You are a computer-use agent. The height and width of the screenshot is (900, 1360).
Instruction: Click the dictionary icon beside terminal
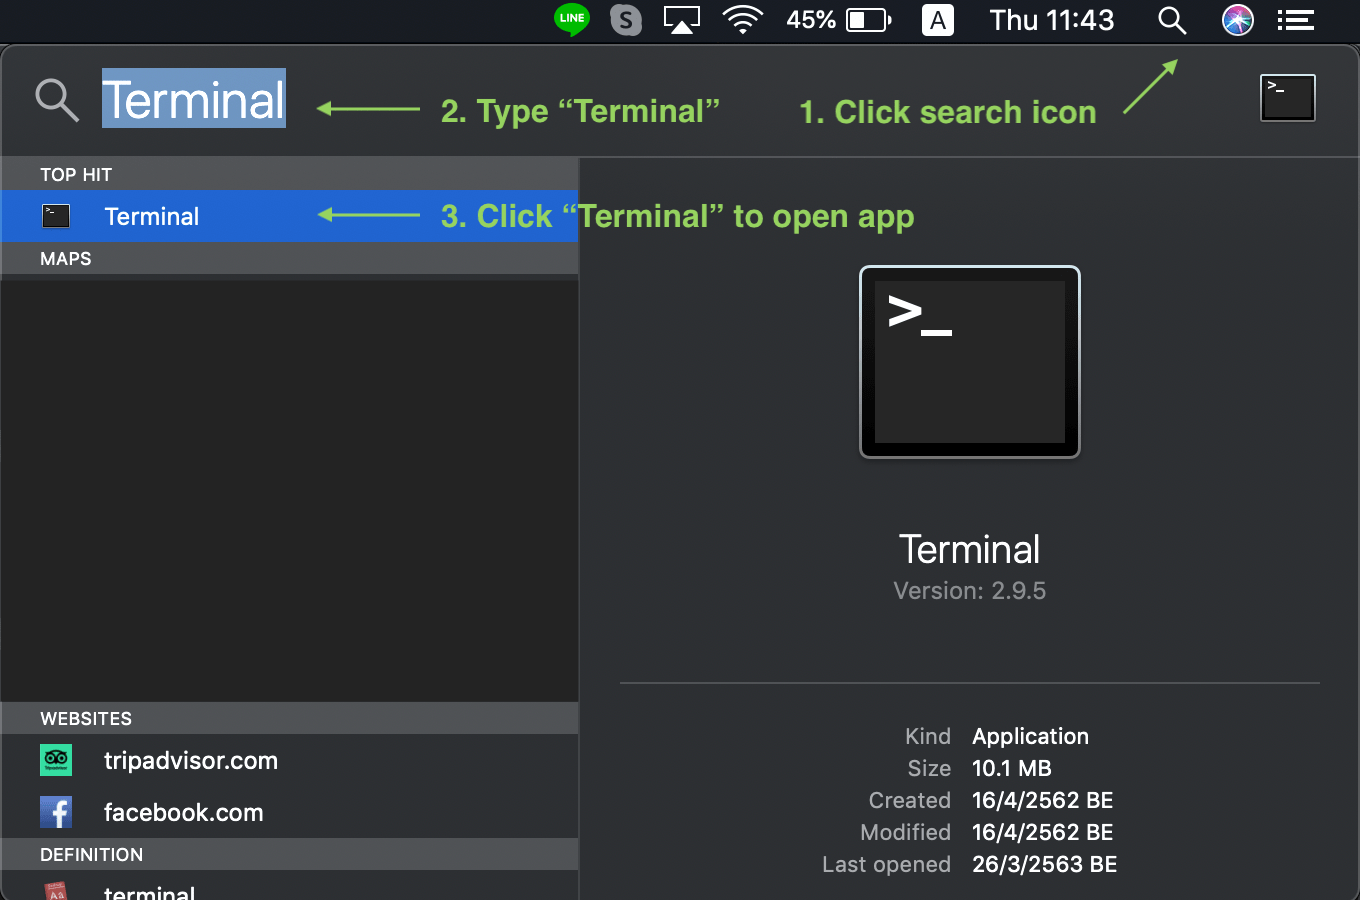pyautogui.click(x=56, y=890)
